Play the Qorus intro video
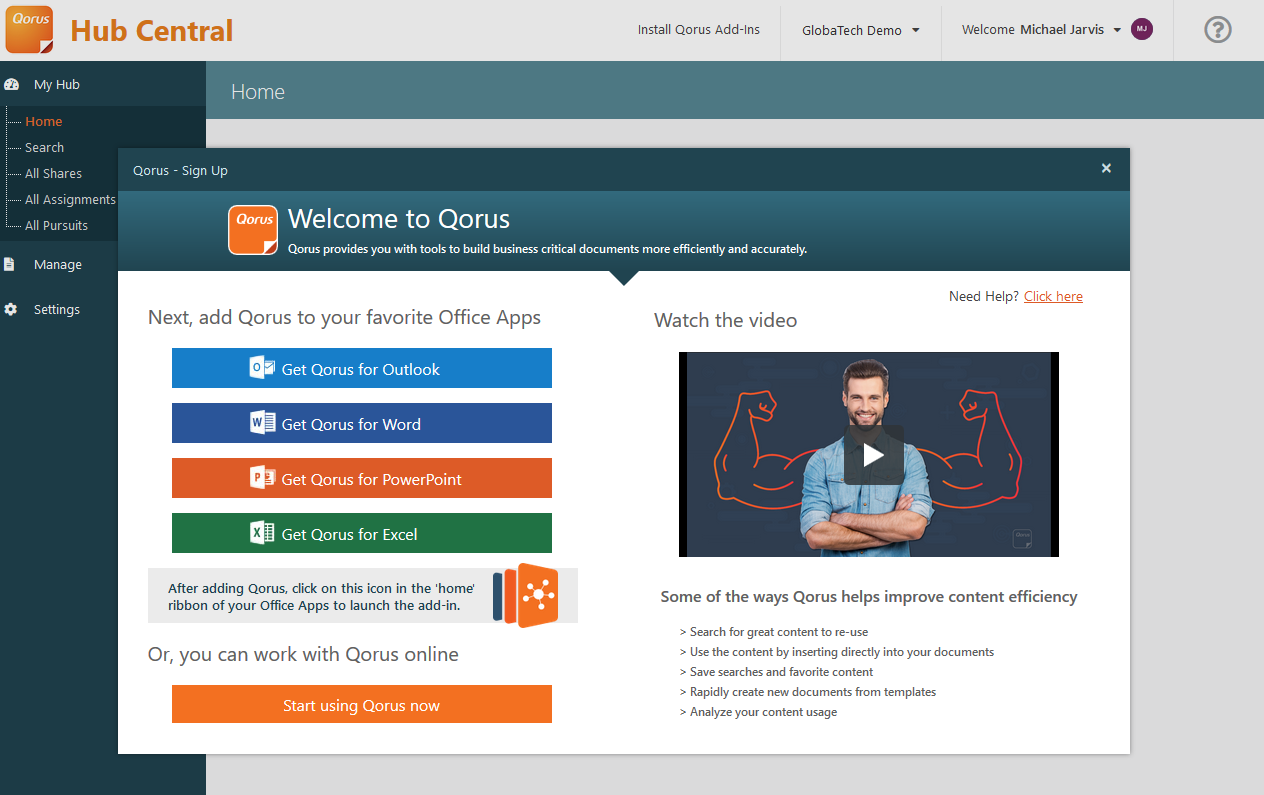The height and width of the screenshot is (795, 1264). point(873,455)
